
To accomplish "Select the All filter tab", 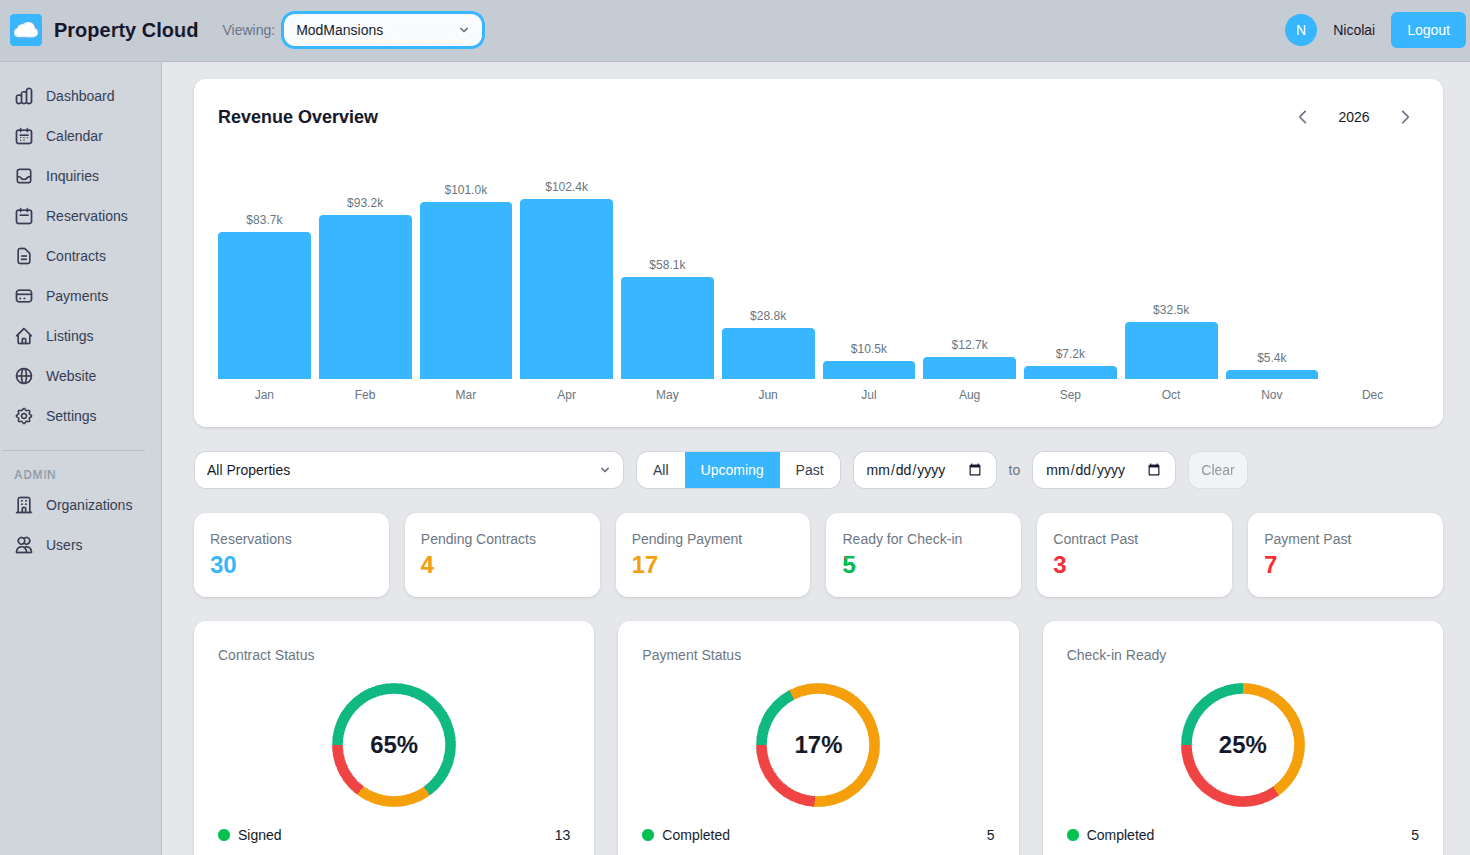I will click(661, 470).
